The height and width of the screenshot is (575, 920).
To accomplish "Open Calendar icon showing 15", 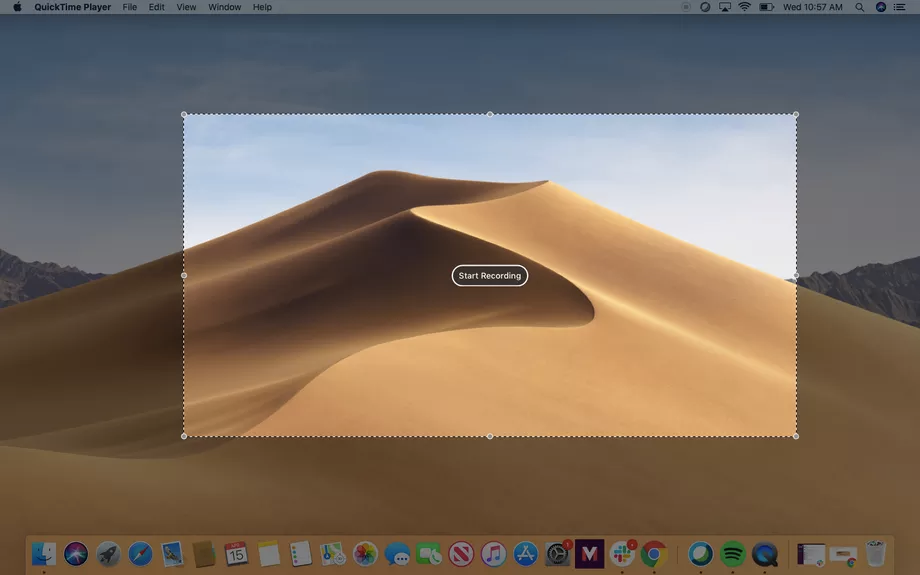I will (236, 554).
